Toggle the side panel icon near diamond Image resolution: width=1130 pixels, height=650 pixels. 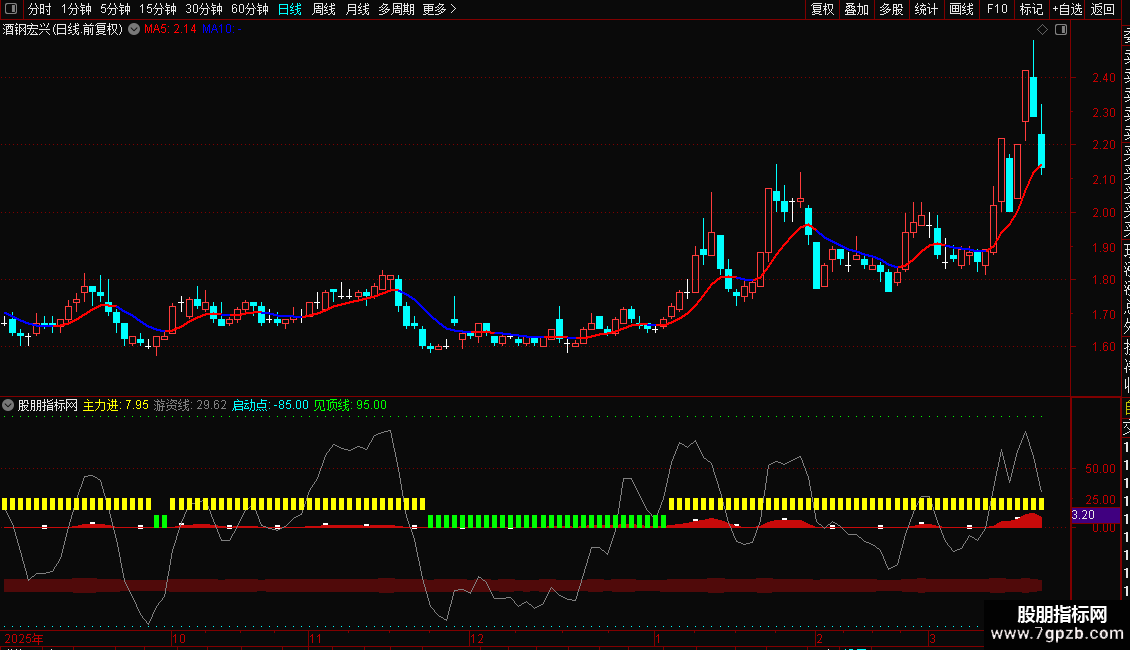coord(1061,29)
